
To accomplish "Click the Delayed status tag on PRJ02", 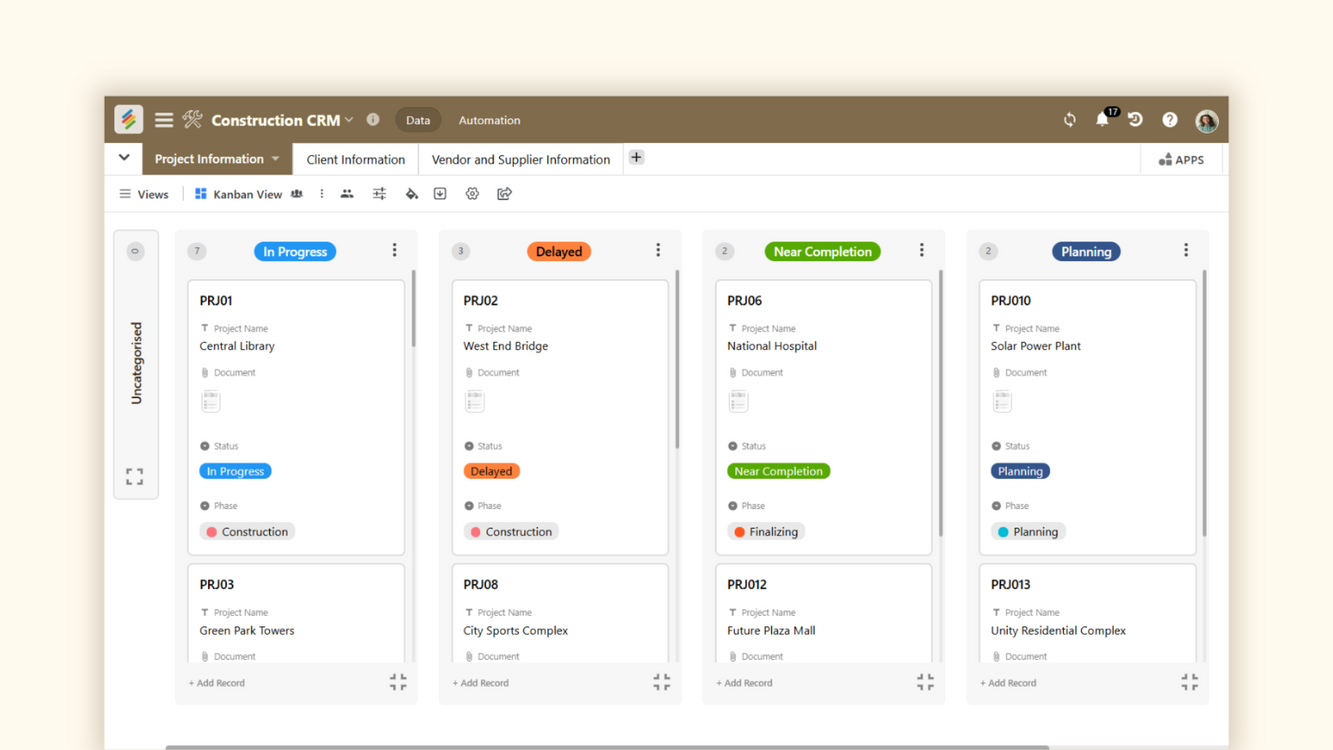I will (x=491, y=471).
